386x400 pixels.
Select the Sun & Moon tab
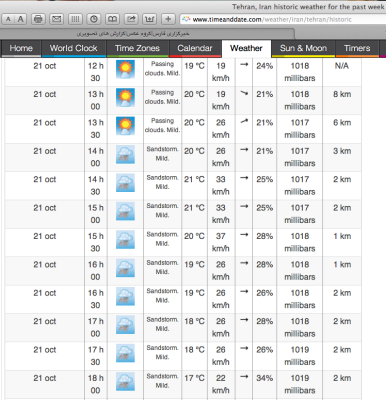tap(303, 48)
